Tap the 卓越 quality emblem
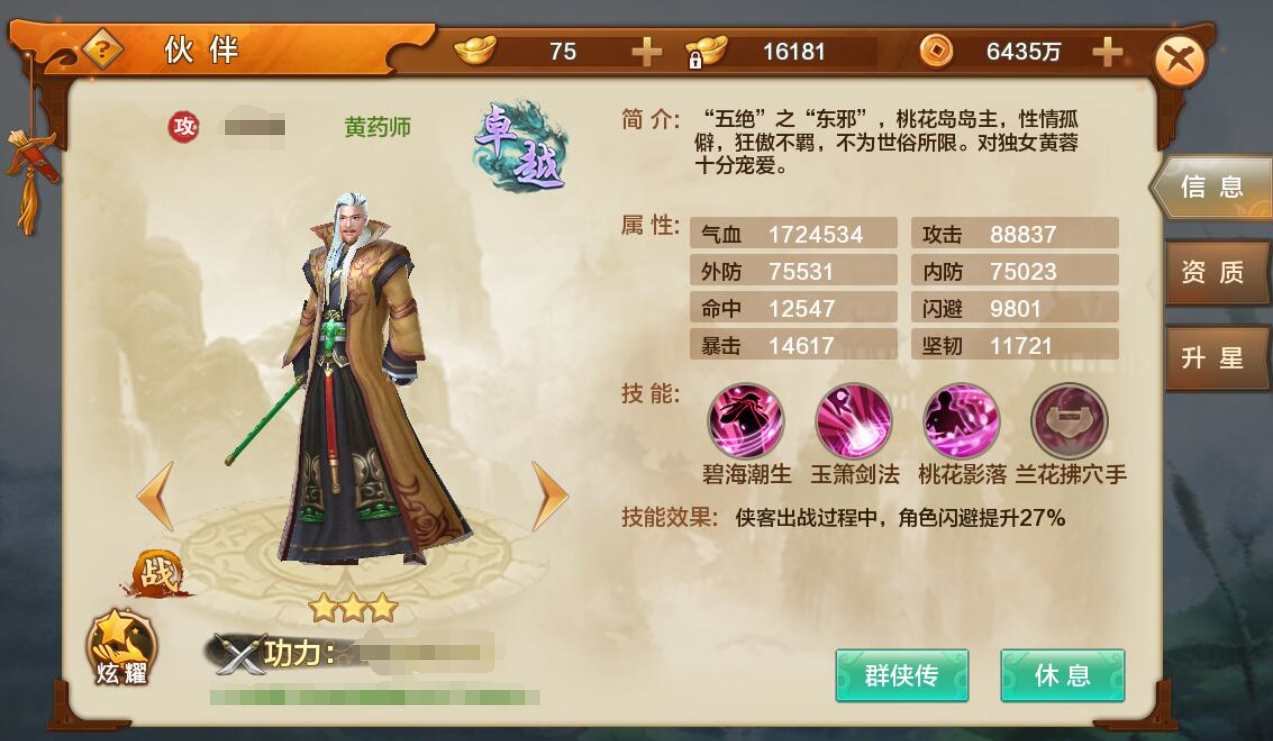The height and width of the screenshot is (741, 1273). pos(521,147)
